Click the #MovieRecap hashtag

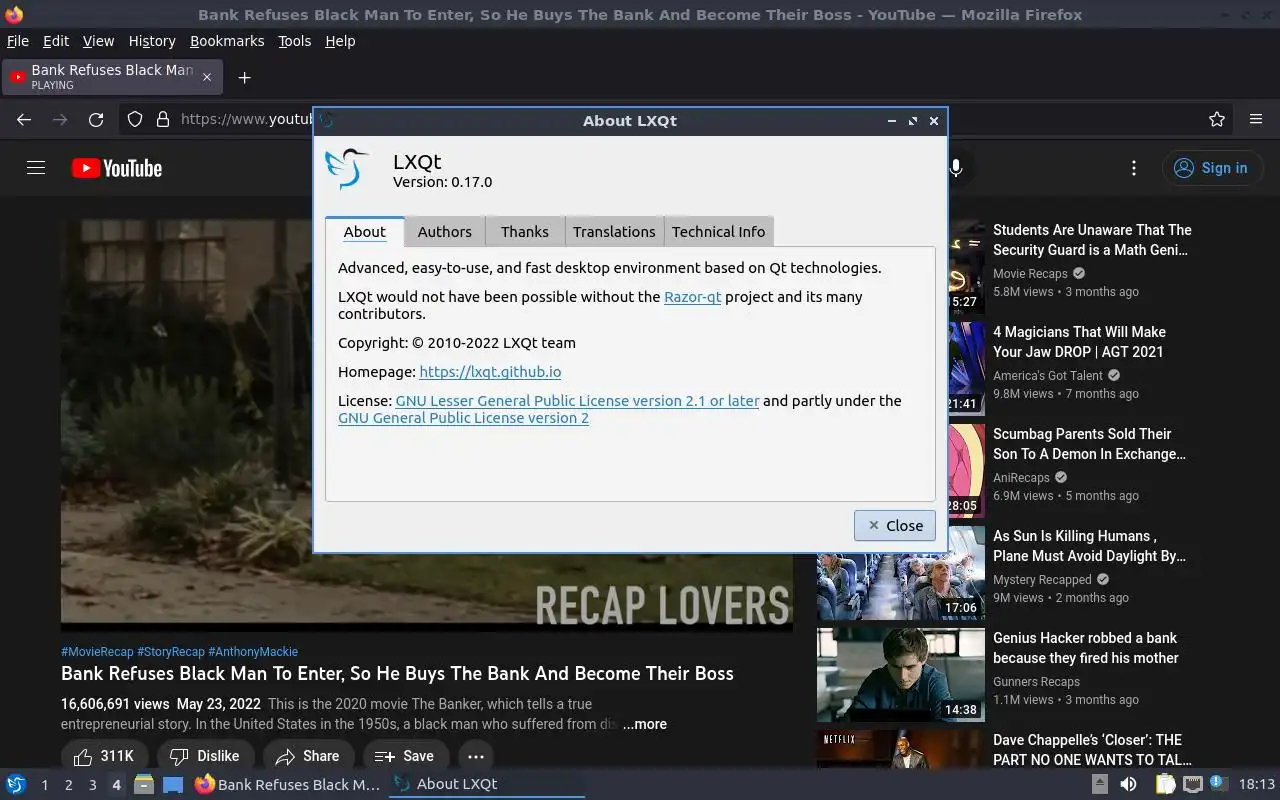point(97,651)
